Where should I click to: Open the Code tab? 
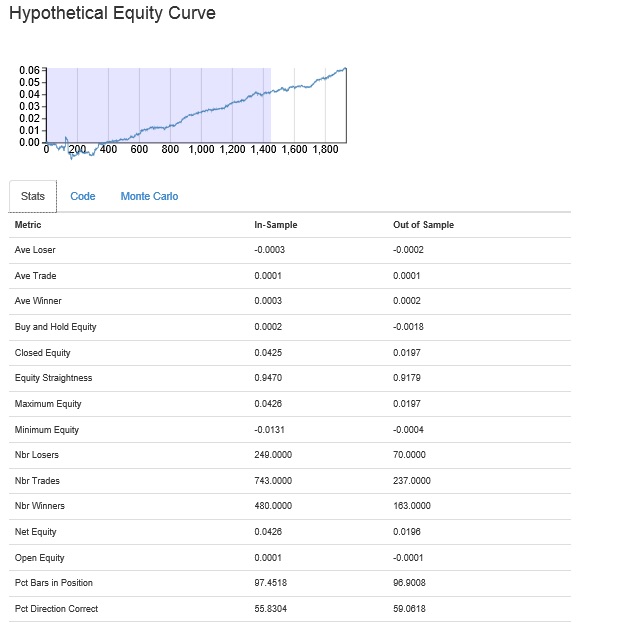(83, 196)
